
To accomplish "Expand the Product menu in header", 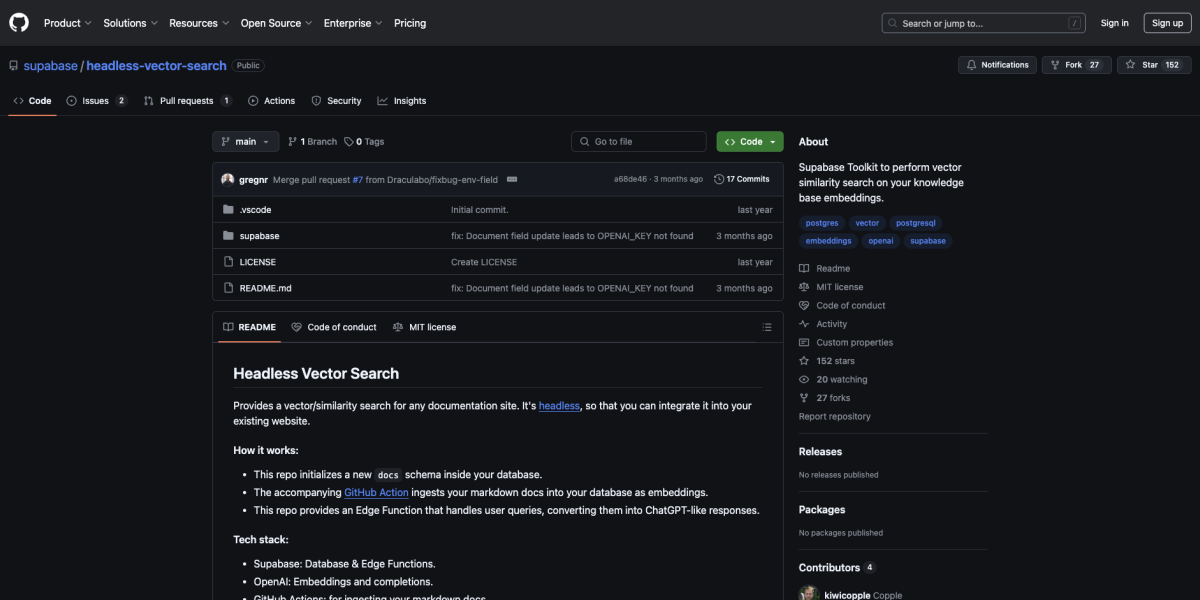I will pyautogui.click(x=67, y=23).
